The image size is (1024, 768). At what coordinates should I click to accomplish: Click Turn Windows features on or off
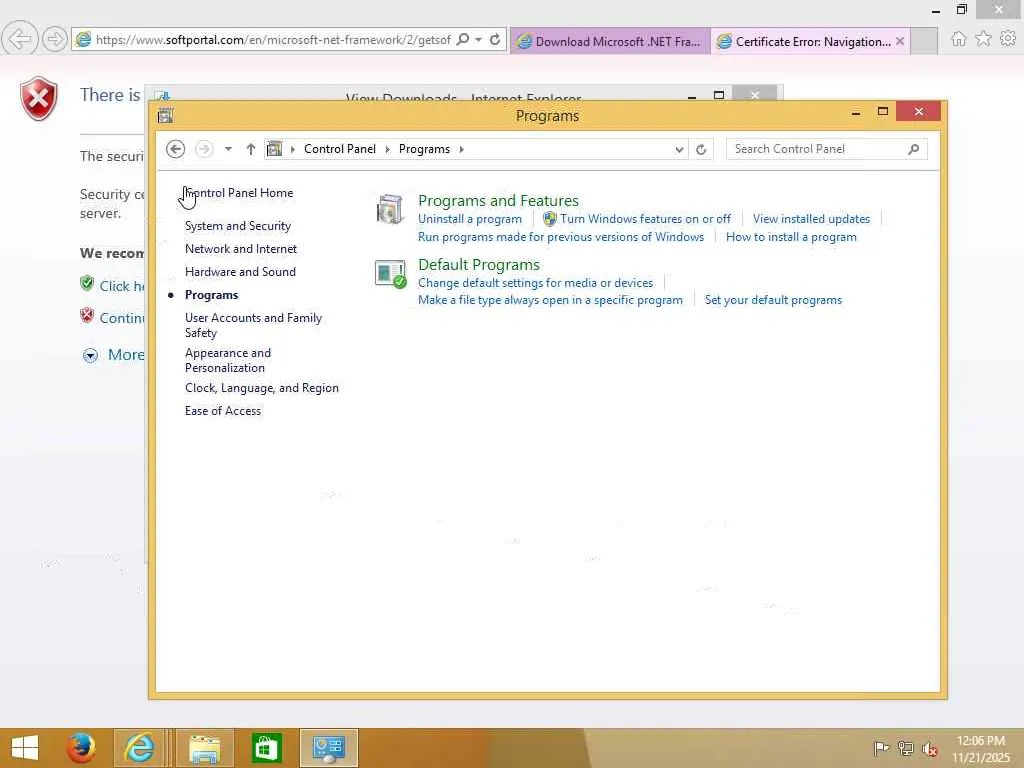tap(645, 219)
